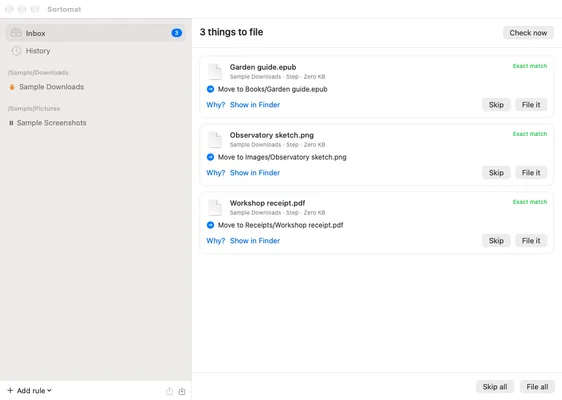The width and height of the screenshot is (562, 400).
Task: Show Workshop receipt.pdf in Finder
Action: [255, 241]
